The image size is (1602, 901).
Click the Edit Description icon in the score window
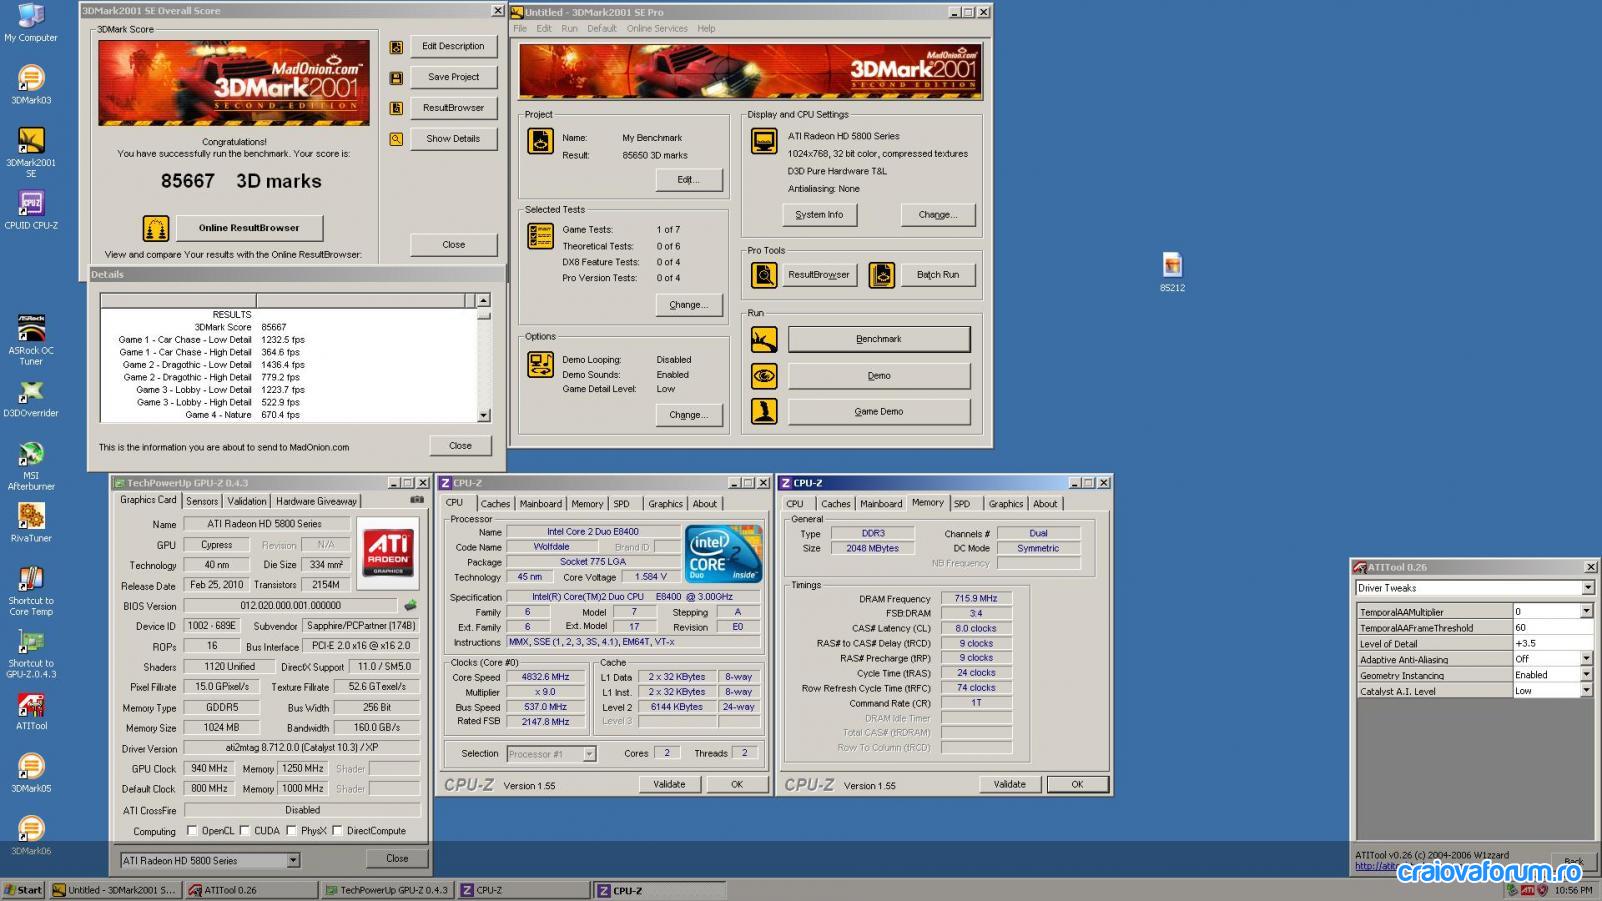pyautogui.click(x=396, y=47)
